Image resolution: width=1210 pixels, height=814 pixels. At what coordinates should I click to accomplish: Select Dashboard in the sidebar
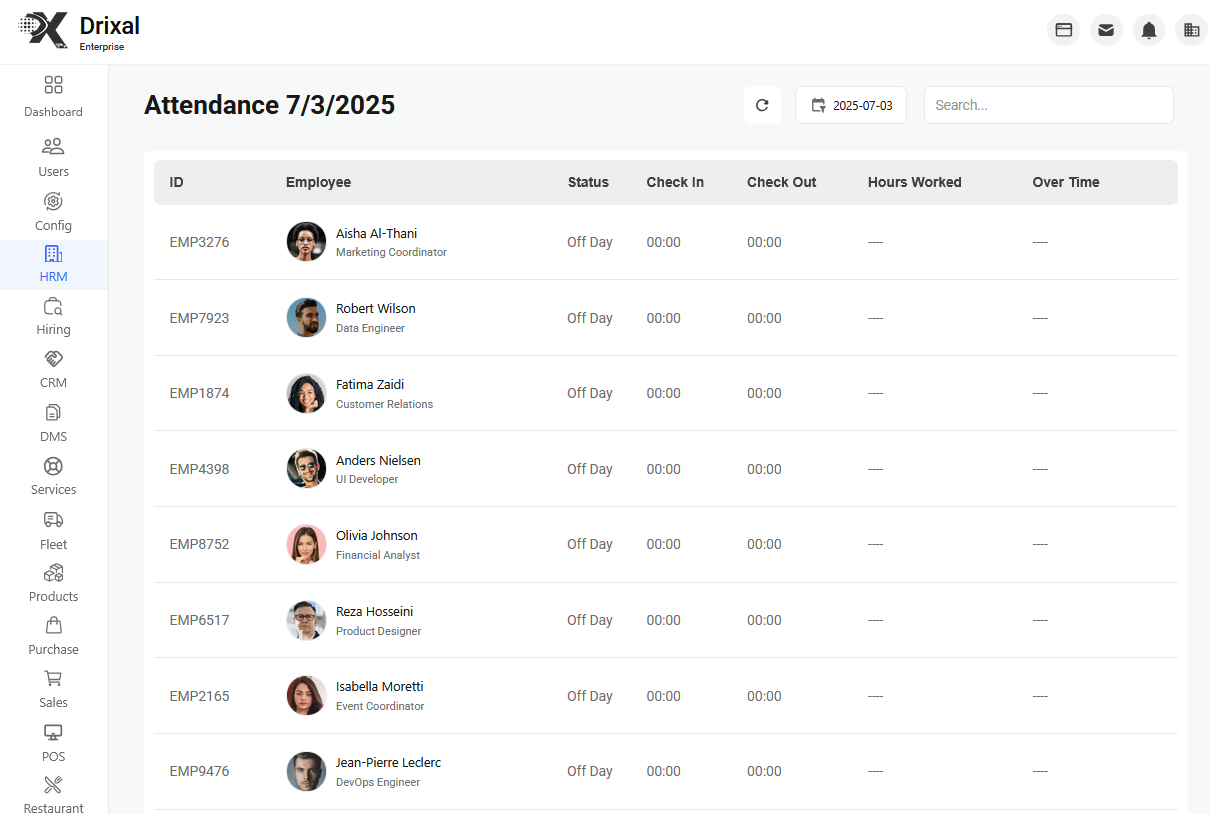(53, 96)
